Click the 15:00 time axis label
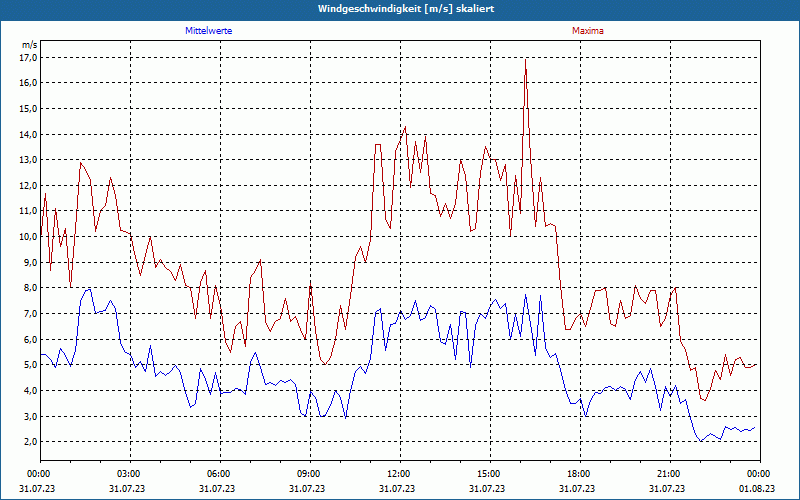This screenshot has height=500, width=800. click(x=487, y=474)
